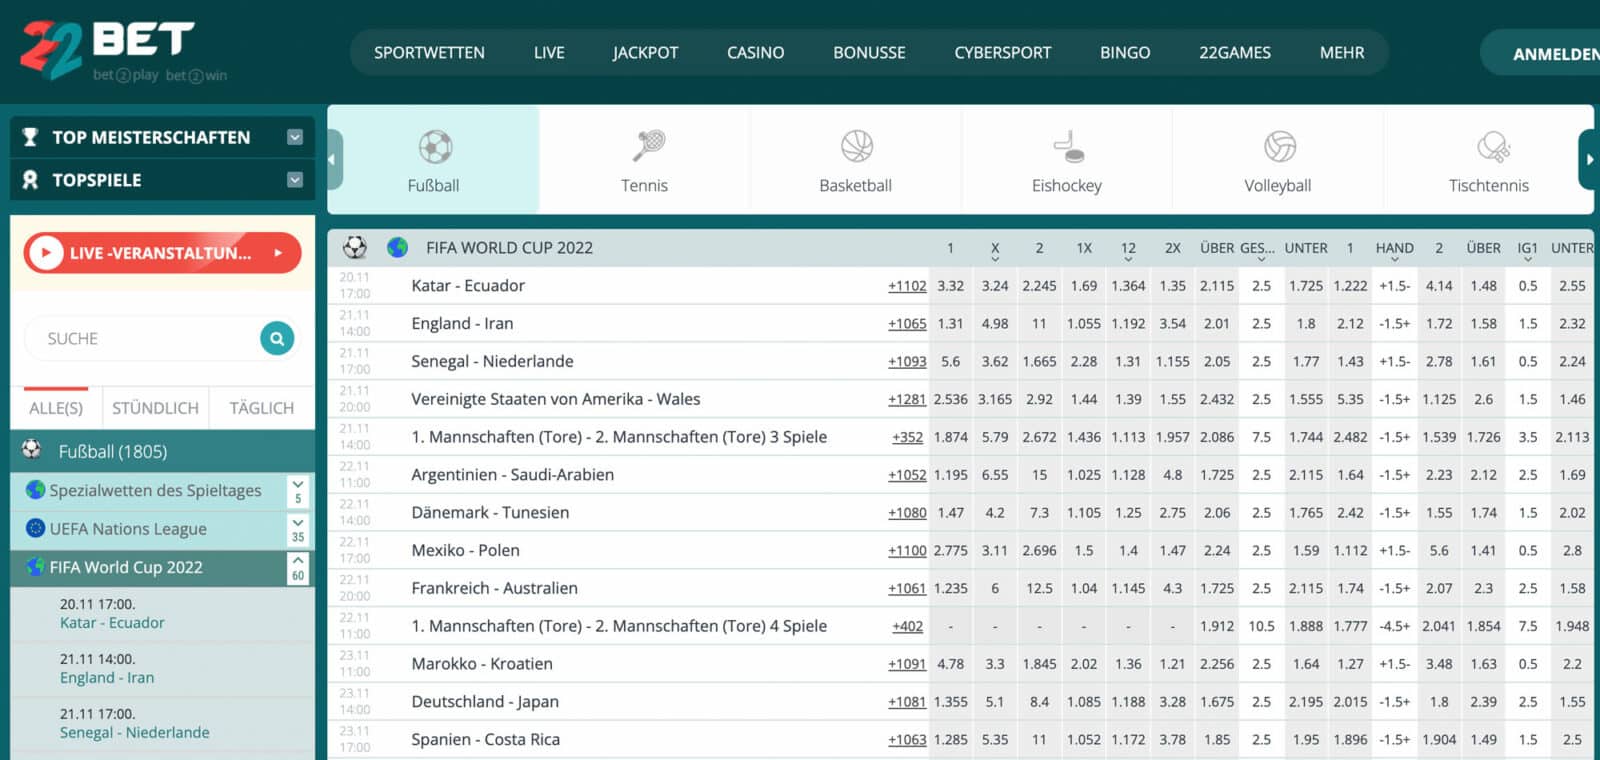Viewport: 1600px width, 760px height.
Task: Open the Jackpot menu item
Action: point(645,52)
